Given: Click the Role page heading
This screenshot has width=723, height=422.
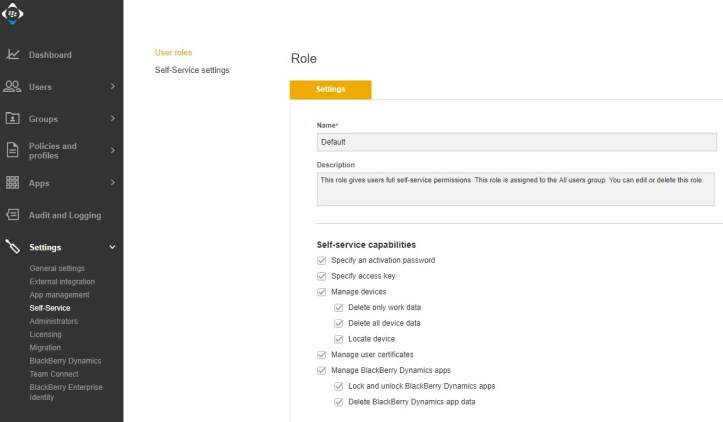Looking at the screenshot, I should (304, 59).
